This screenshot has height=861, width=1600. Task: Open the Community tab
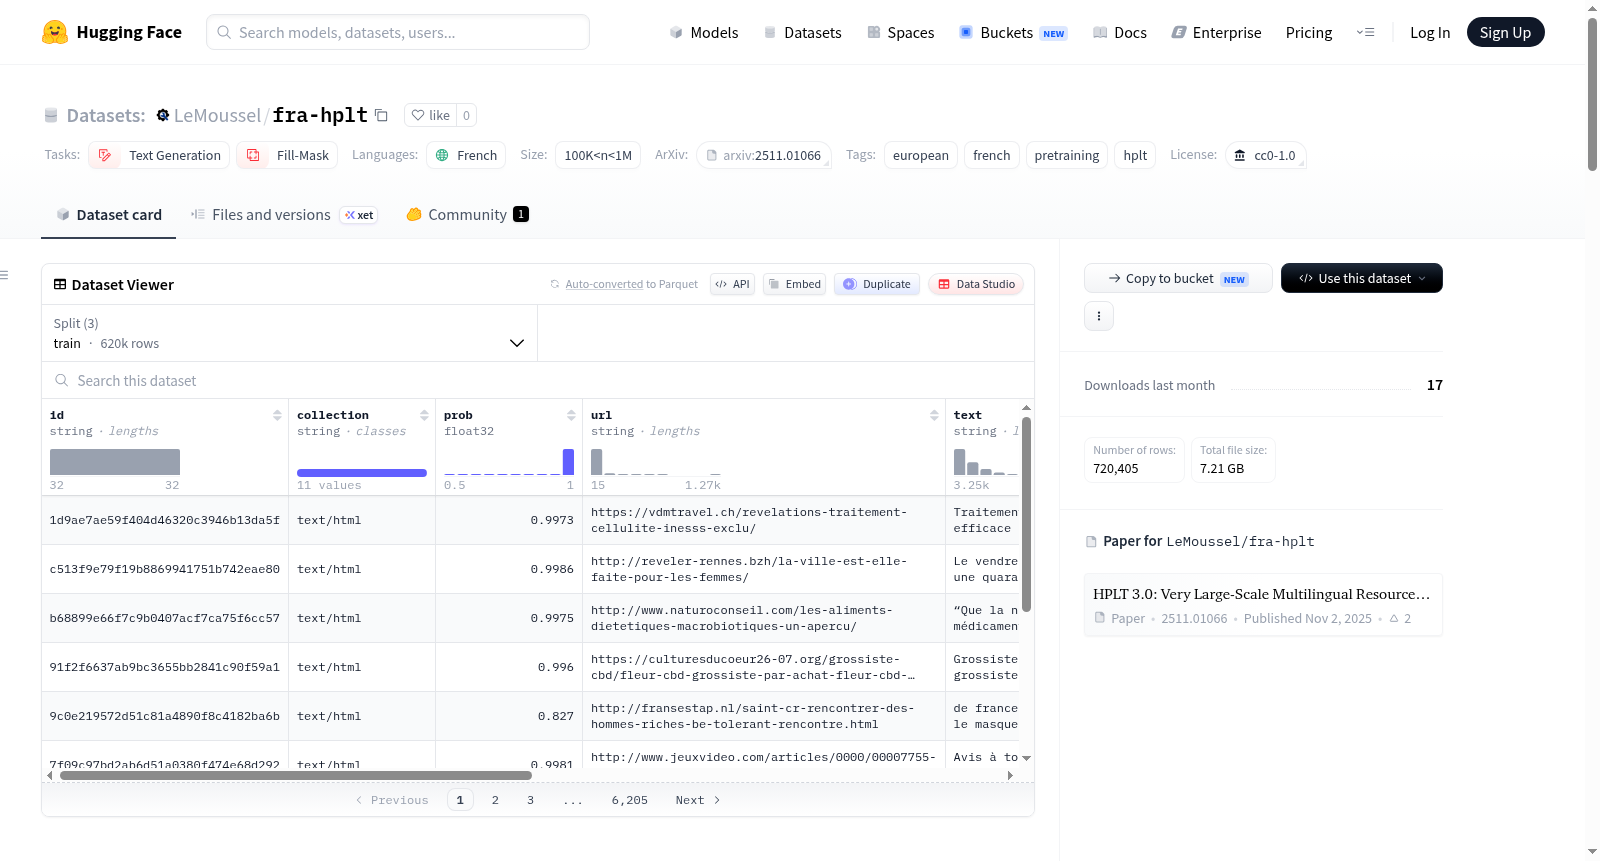[x=467, y=214]
